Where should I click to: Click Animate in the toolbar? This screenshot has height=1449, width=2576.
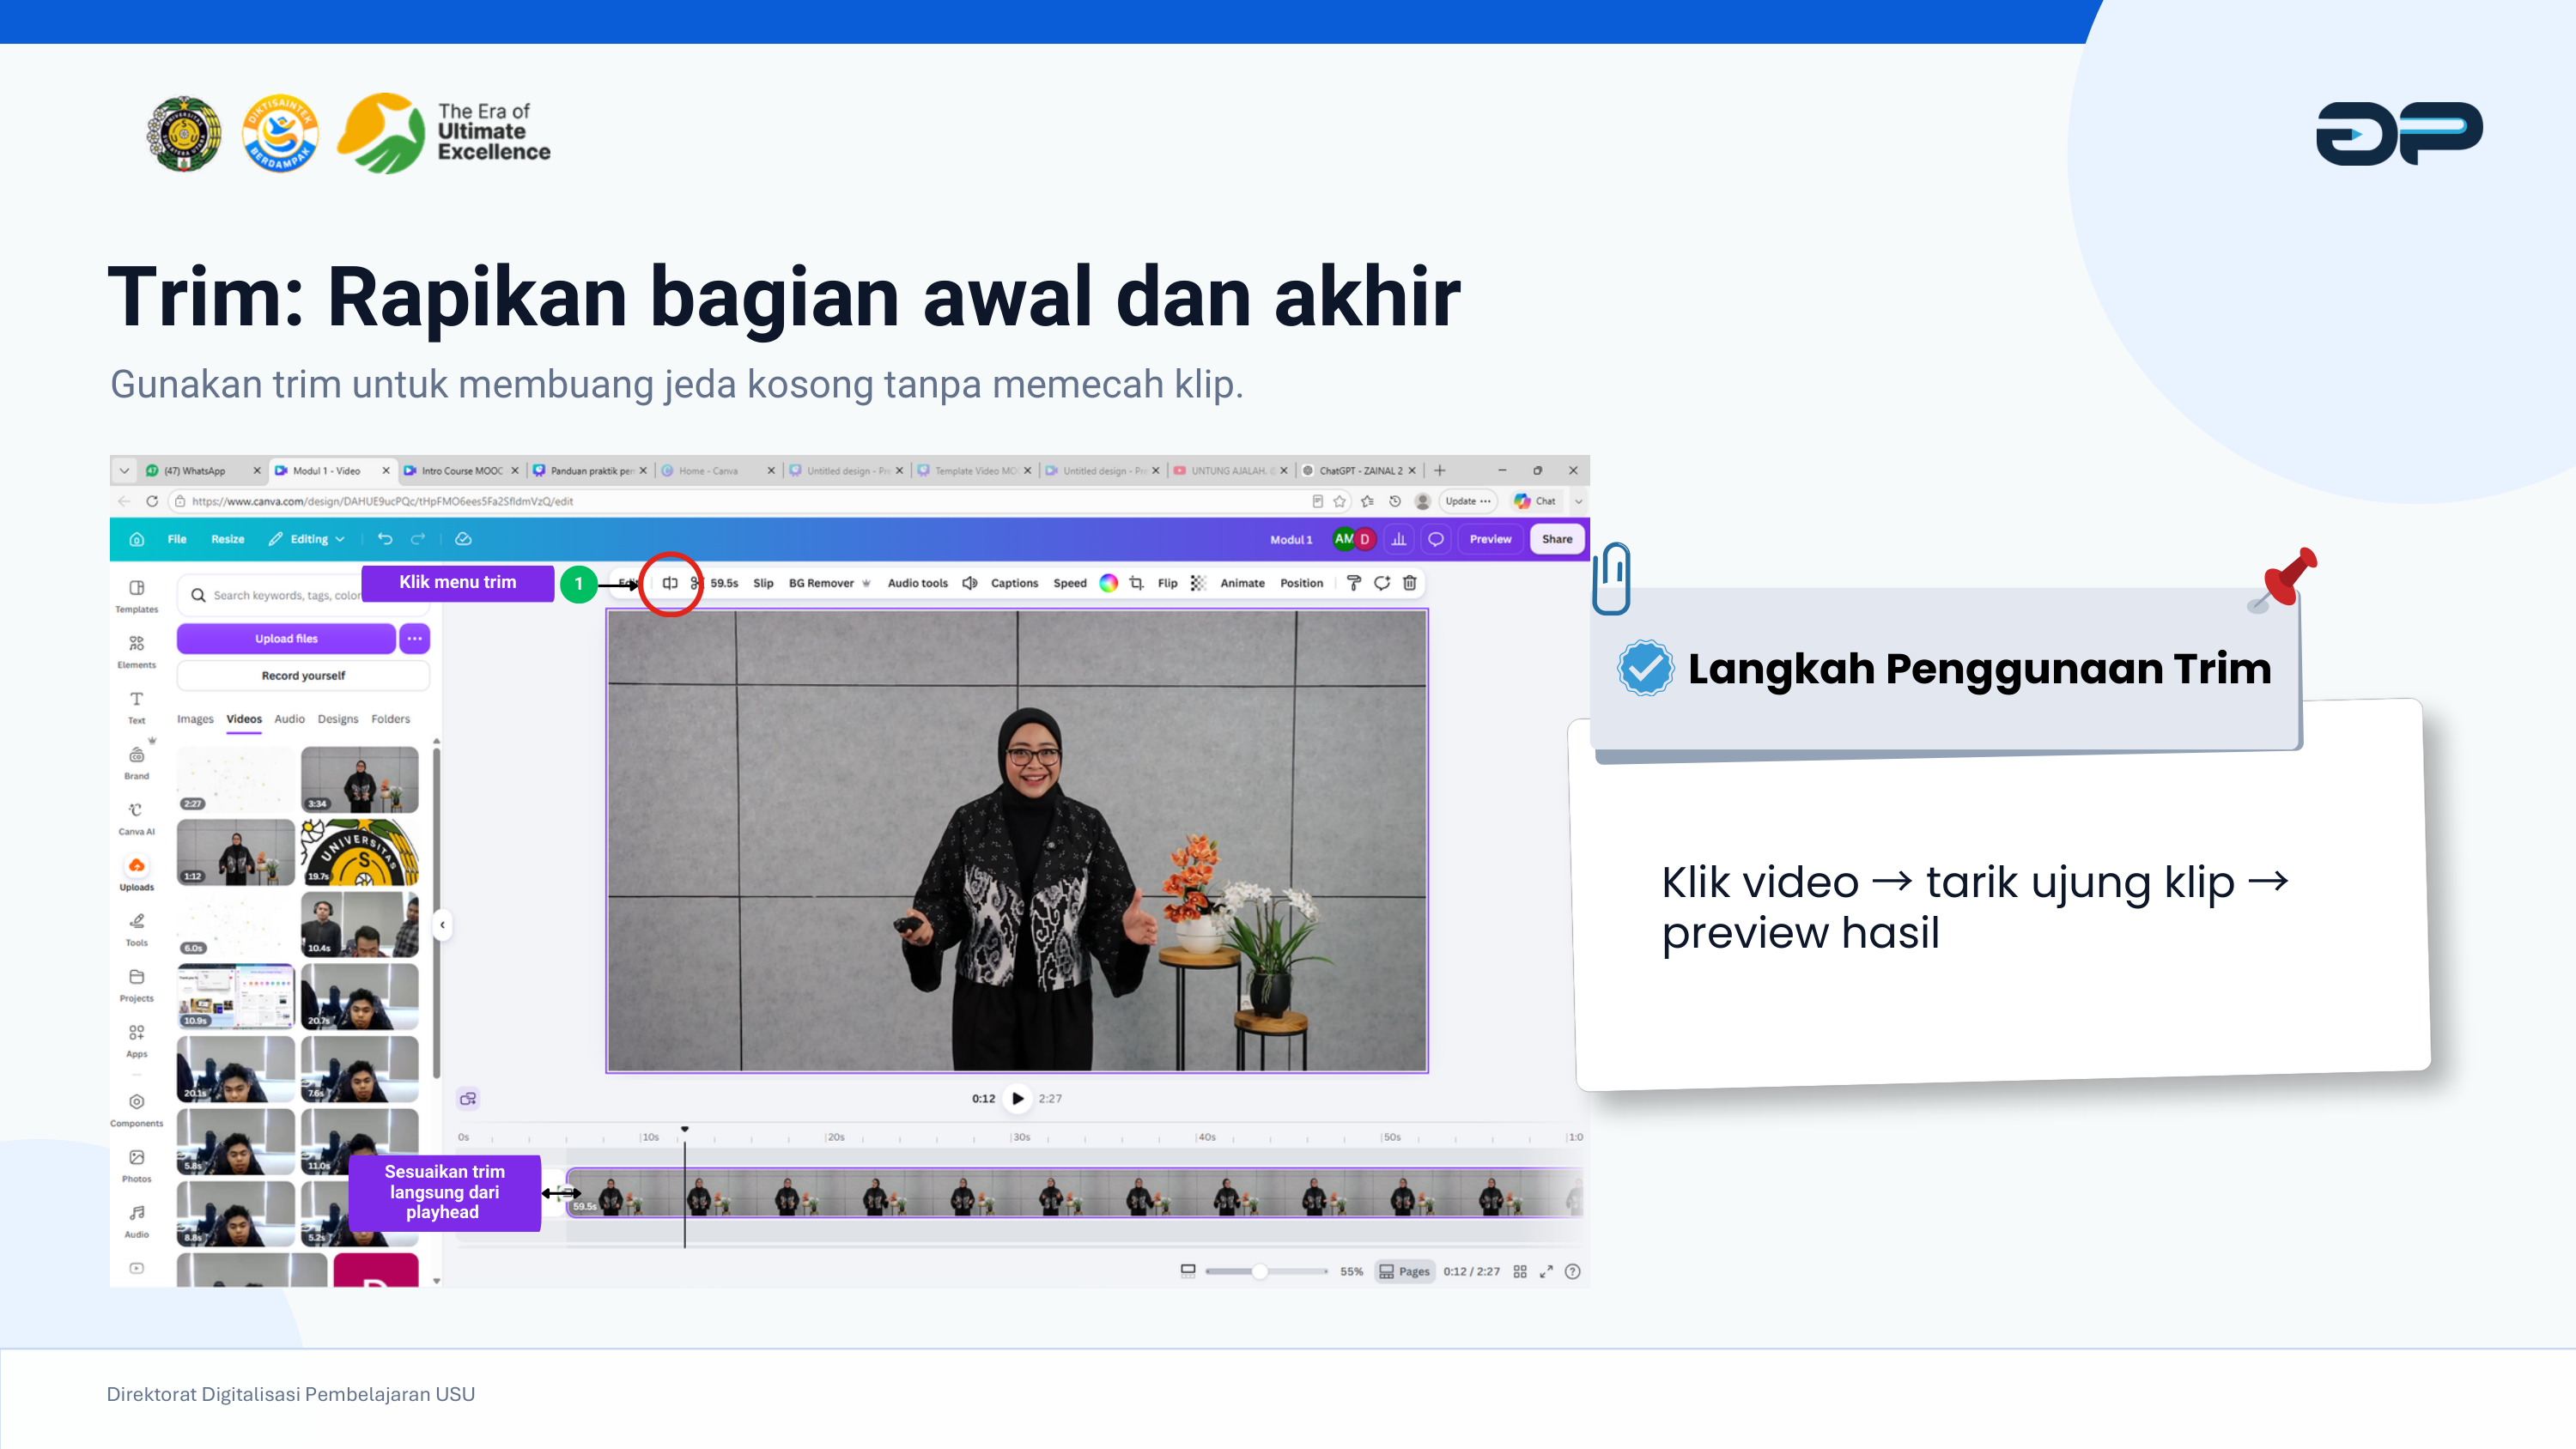pos(1242,583)
